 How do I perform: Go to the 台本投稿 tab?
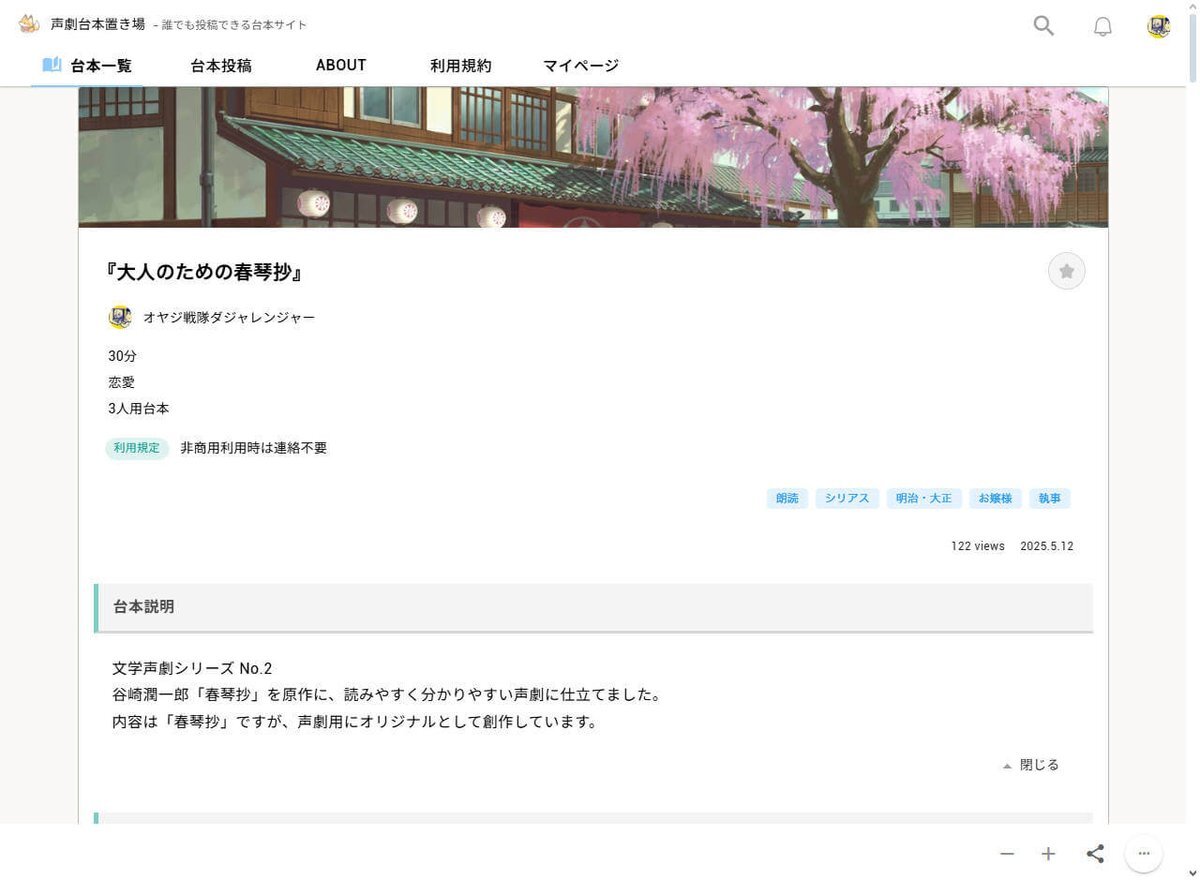coord(221,66)
